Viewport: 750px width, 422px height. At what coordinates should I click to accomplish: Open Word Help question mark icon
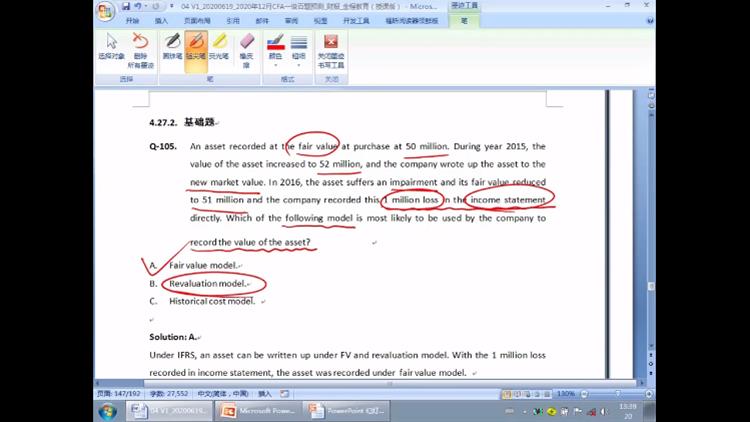[x=650, y=21]
